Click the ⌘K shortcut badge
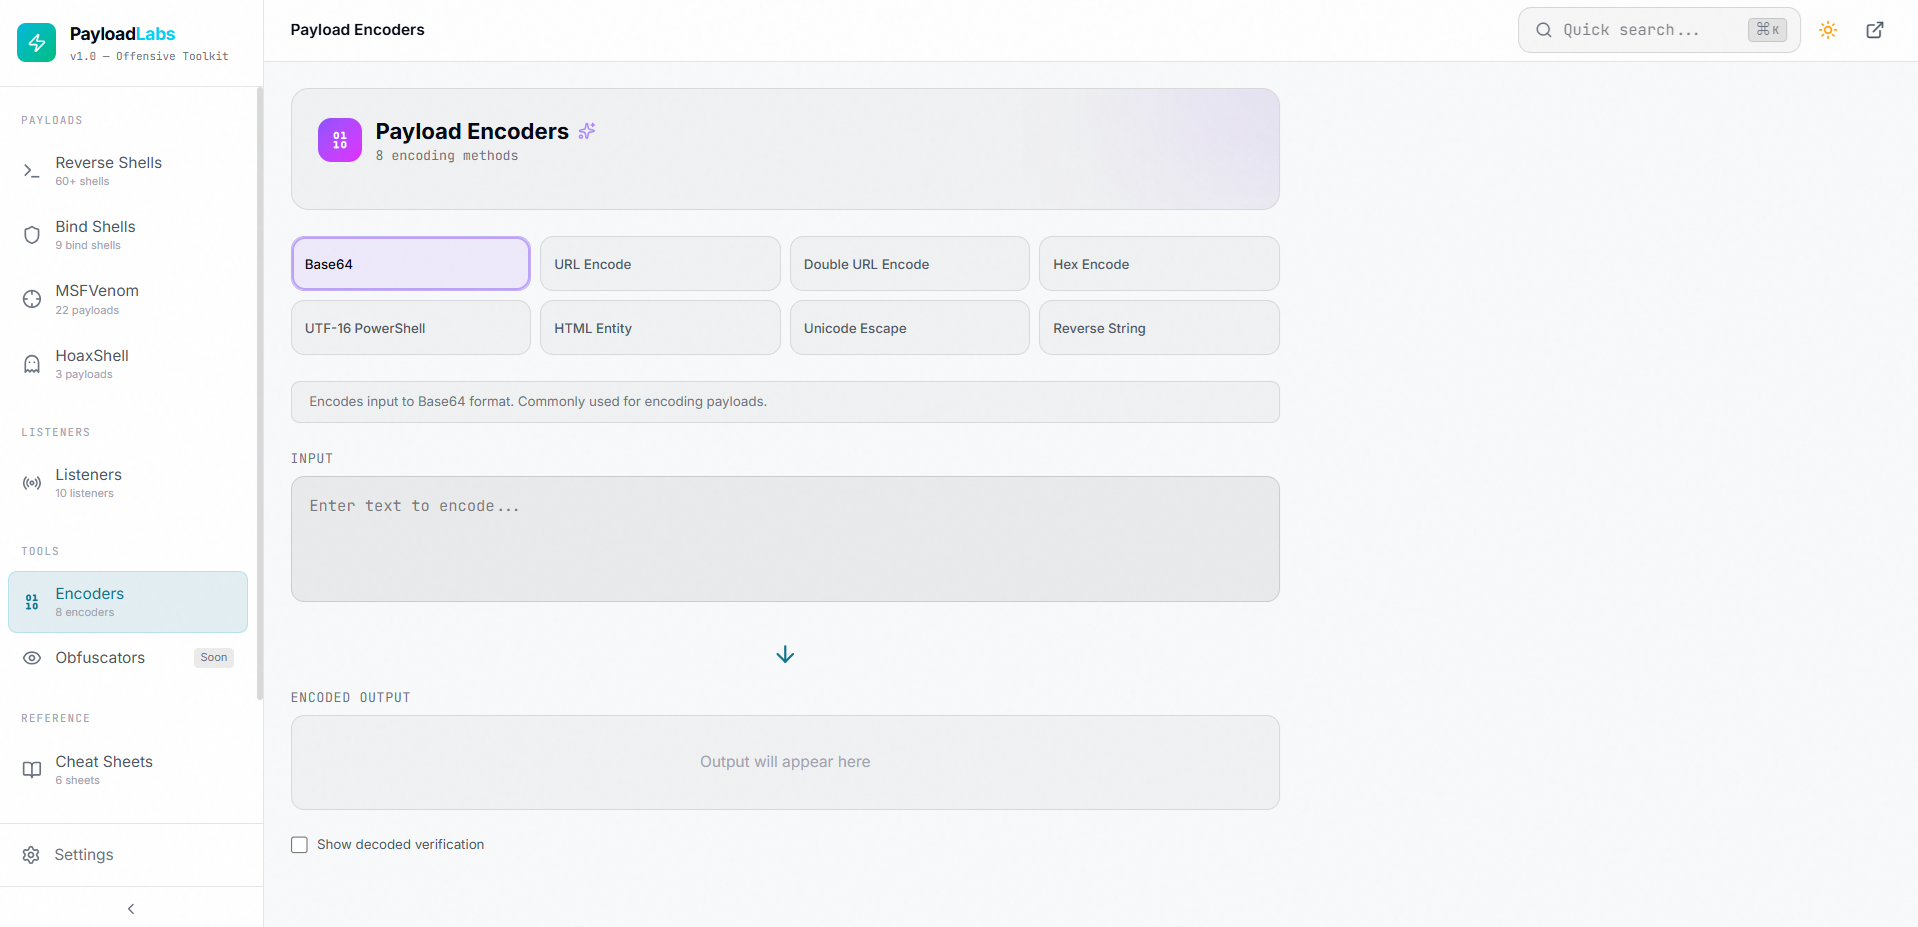 1767,30
